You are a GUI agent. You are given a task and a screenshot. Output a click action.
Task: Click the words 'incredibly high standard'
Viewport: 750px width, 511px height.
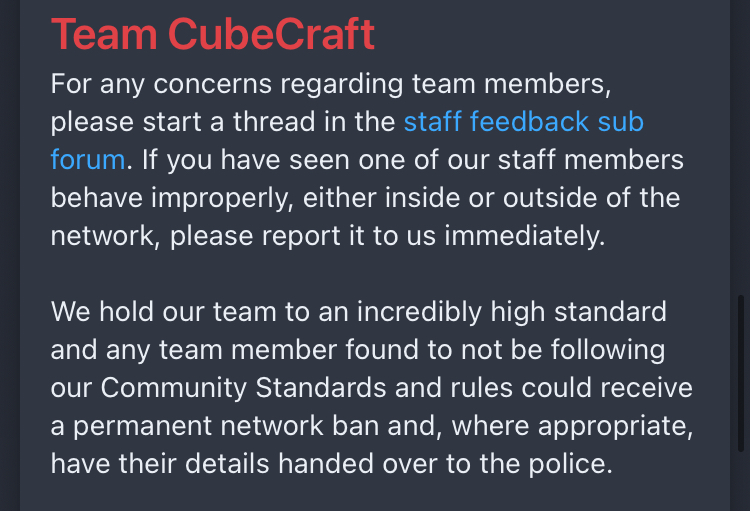tap(512, 312)
